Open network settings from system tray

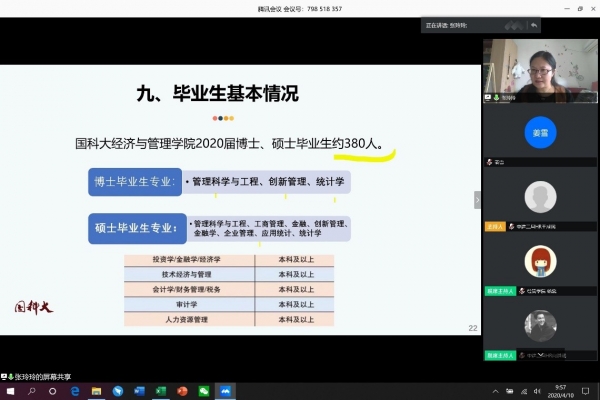524,391
